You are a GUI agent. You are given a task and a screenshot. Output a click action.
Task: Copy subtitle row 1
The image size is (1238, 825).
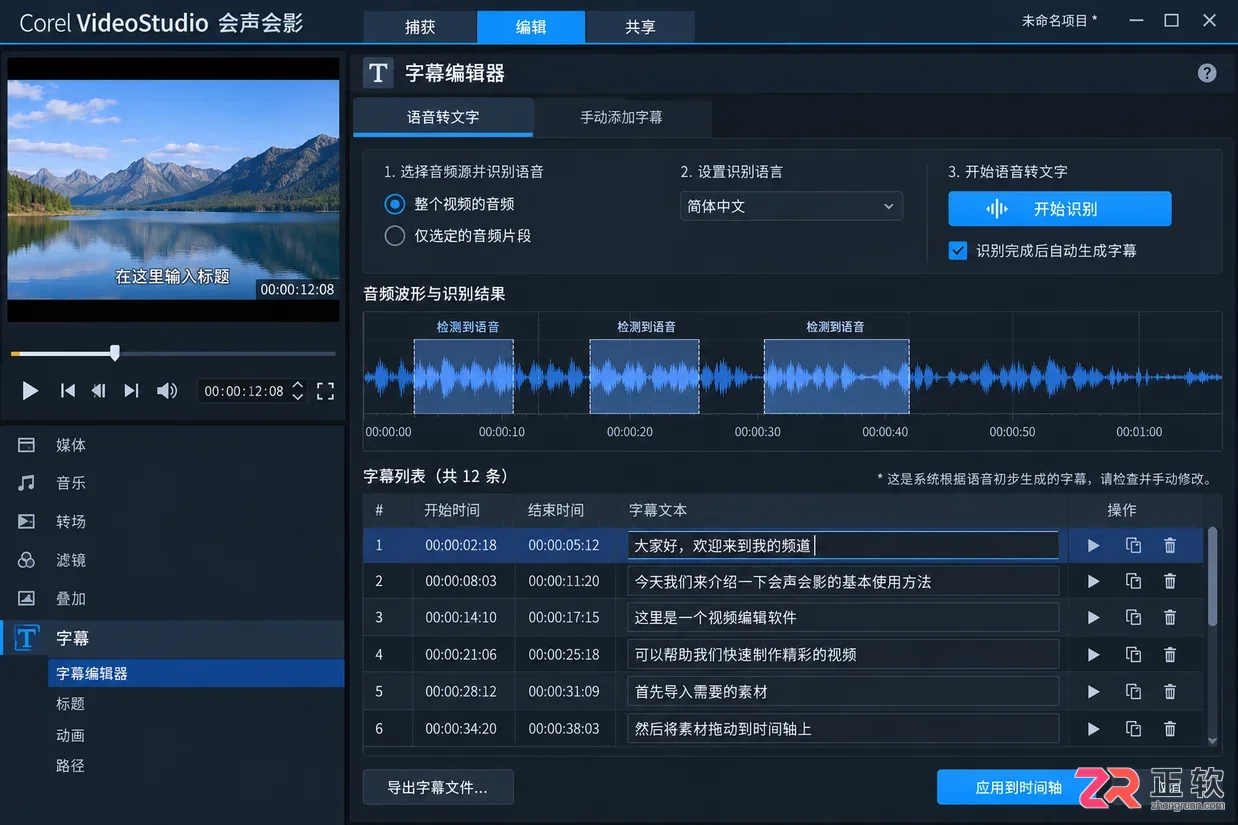click(x=1133, y=546)
